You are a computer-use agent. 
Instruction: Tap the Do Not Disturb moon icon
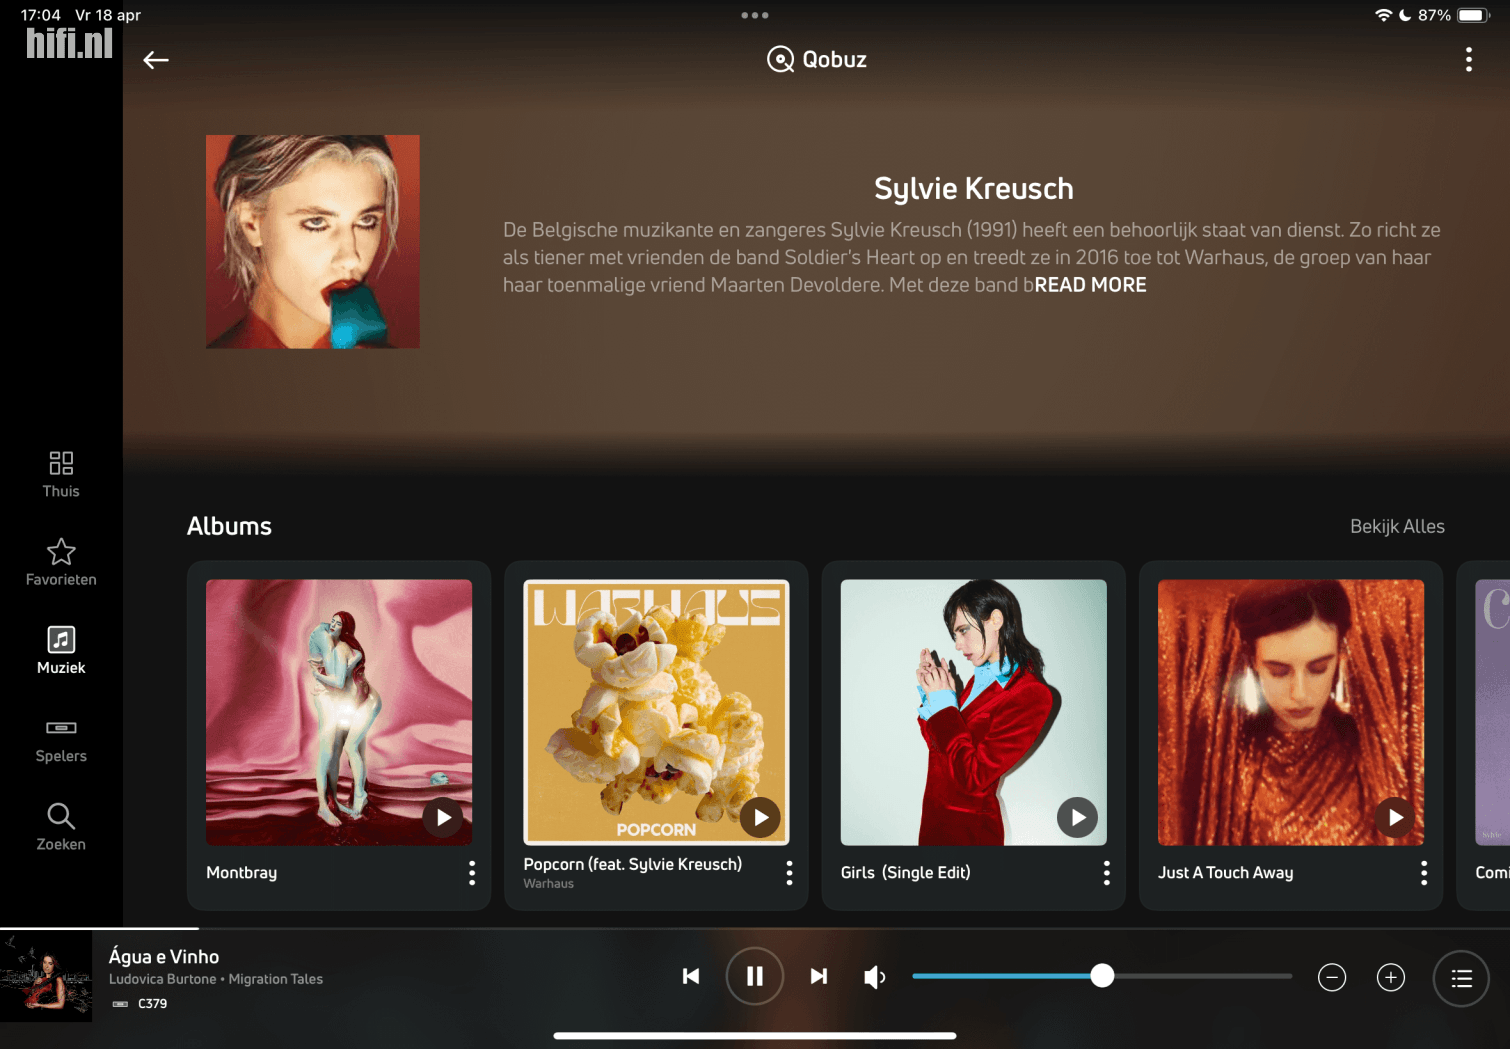[x=1405, y=15]
